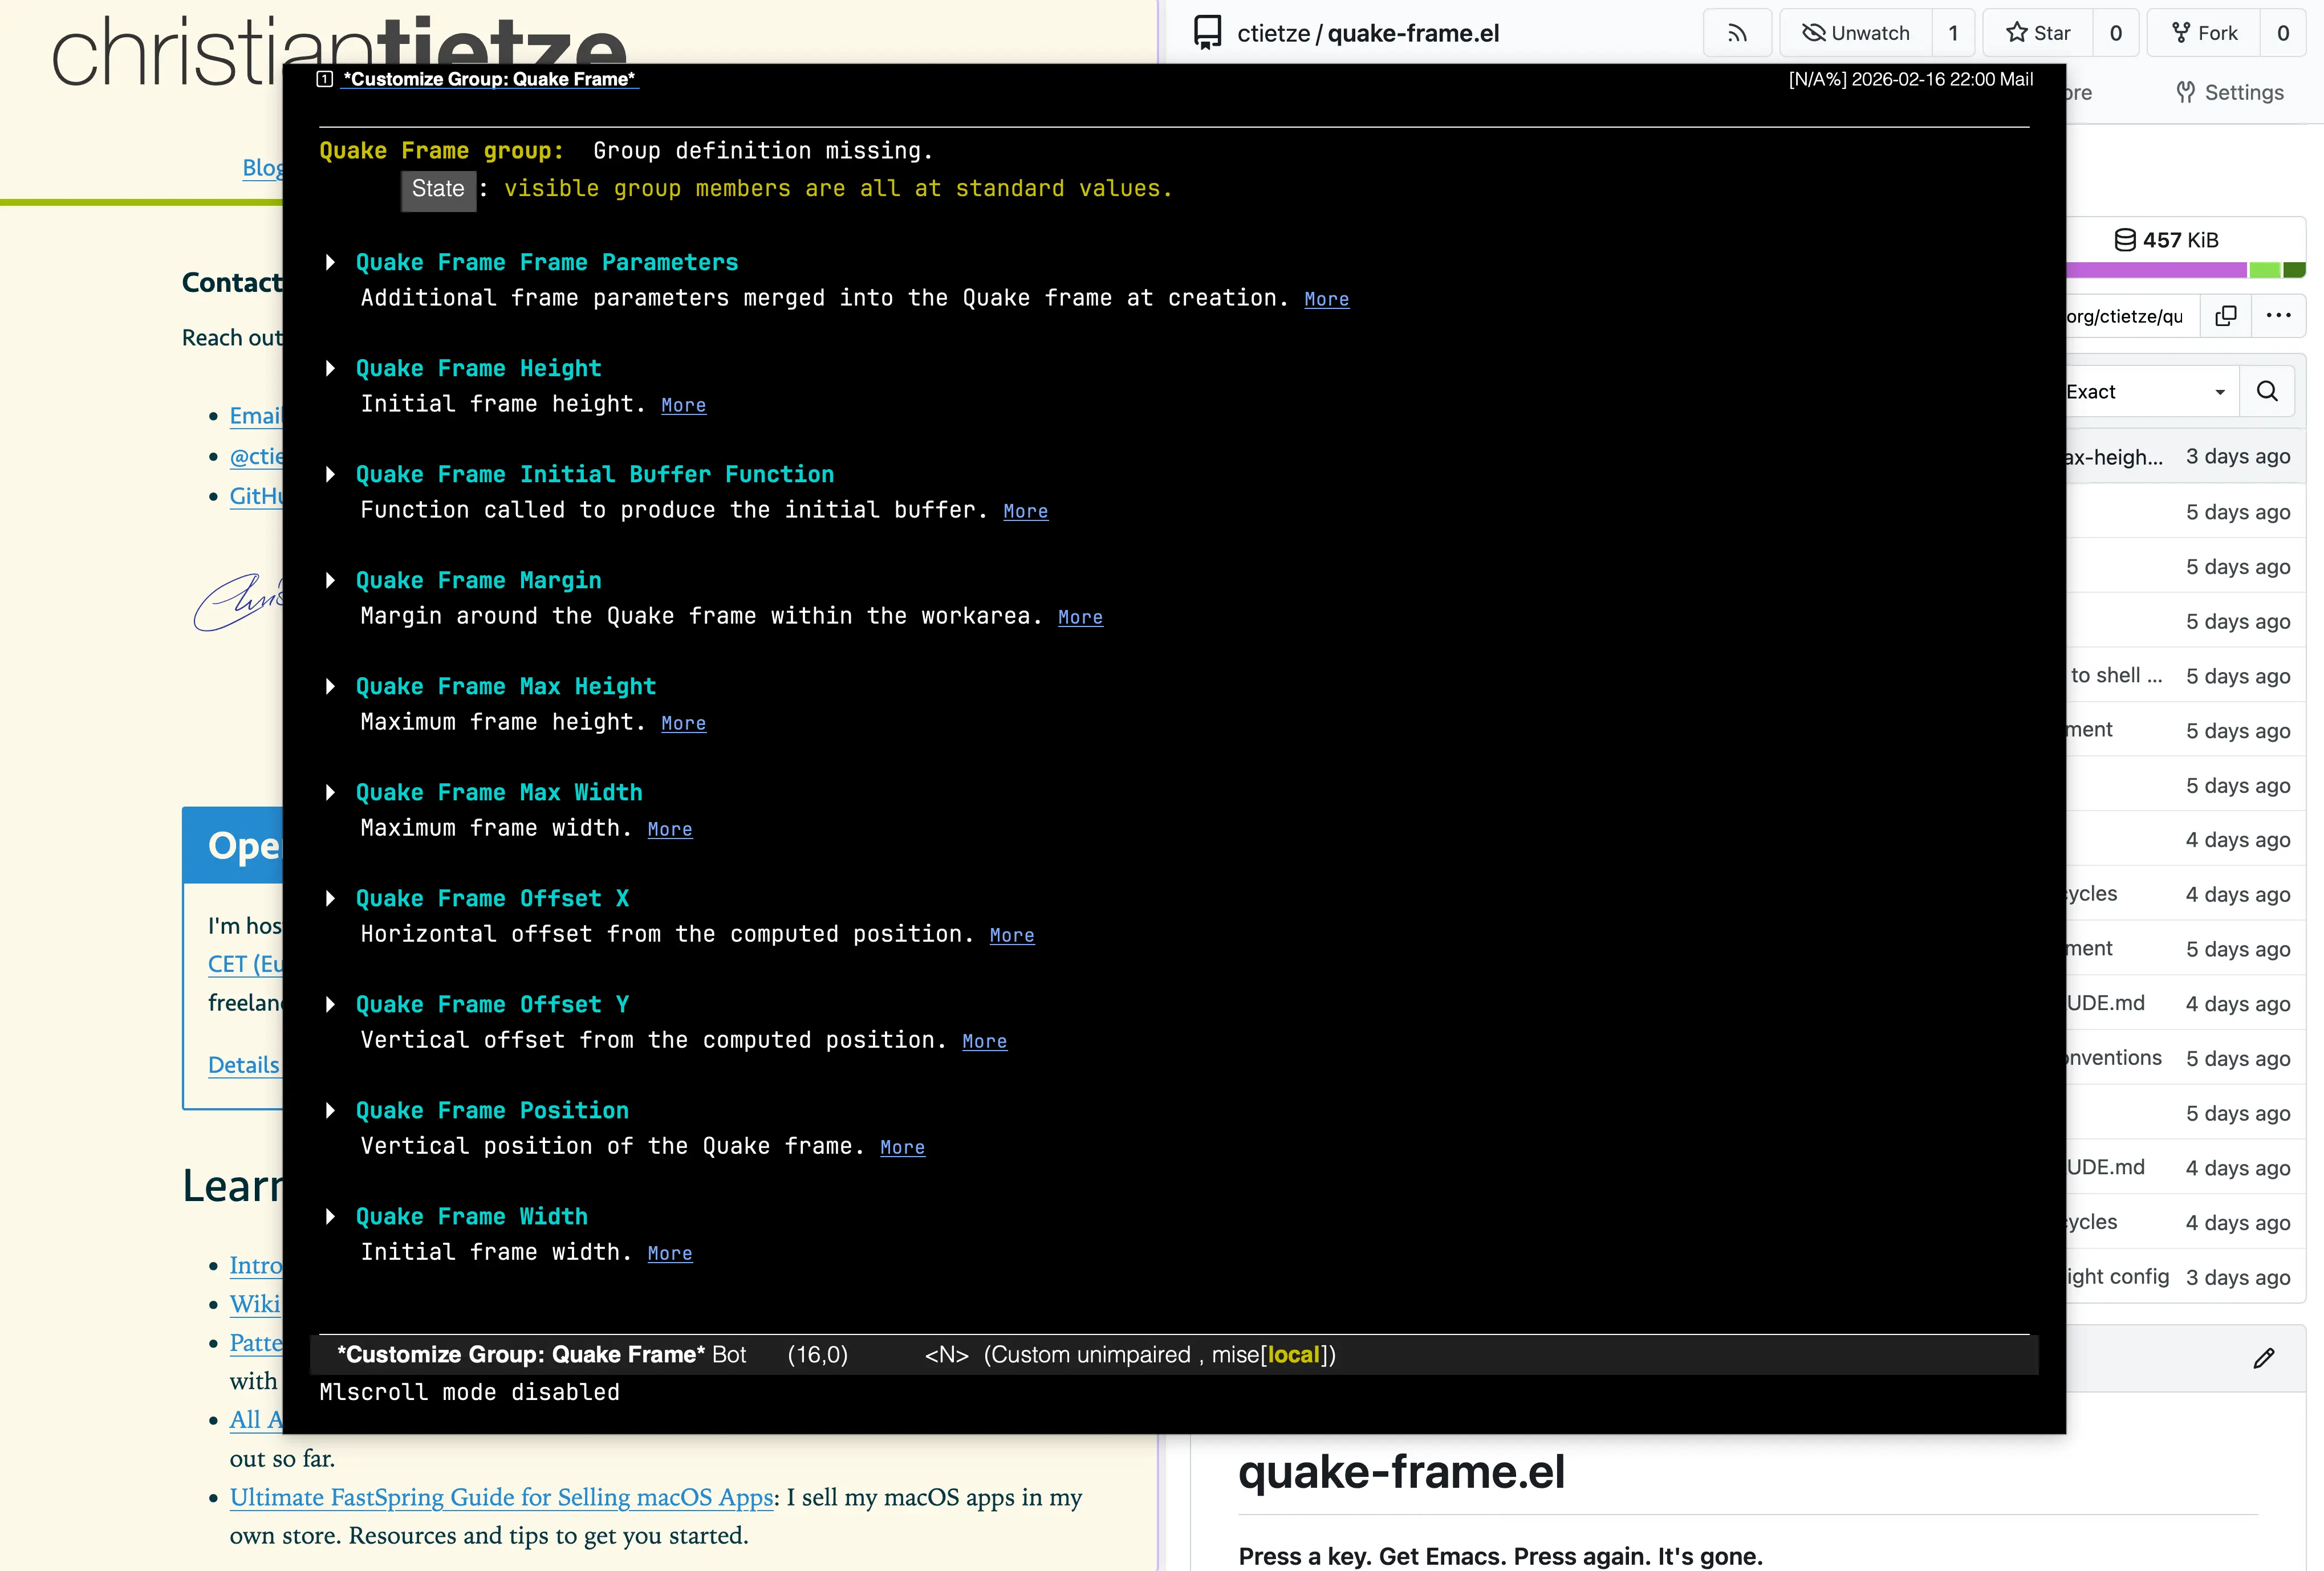2324x1571 pixels.
Task: Expand the Quake Frame Height option
Action: [x=330, y=369]
